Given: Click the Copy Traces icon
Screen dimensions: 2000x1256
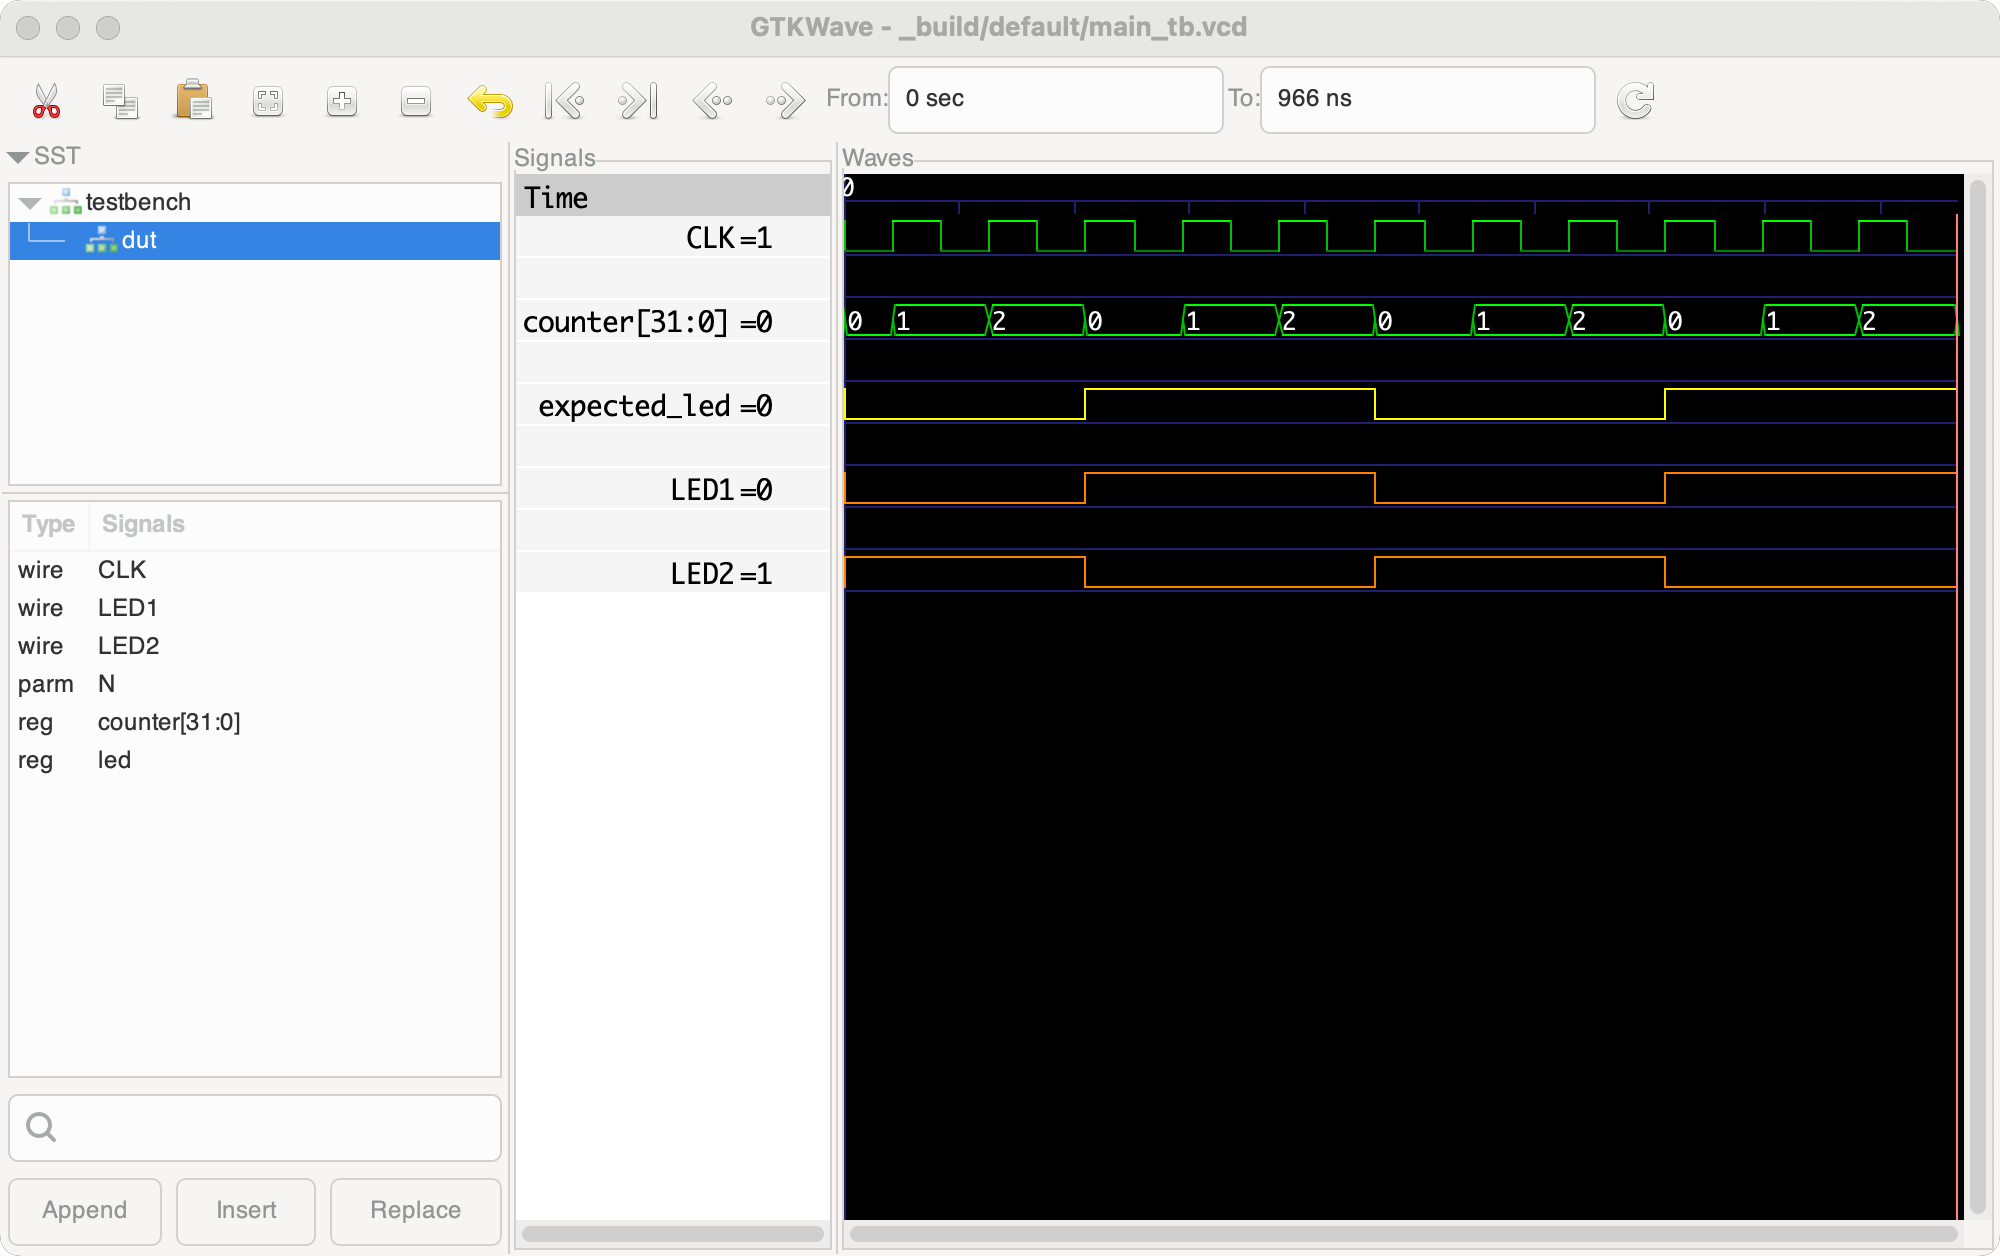Looking at the screenshot, I should click(x=120, y=100).
